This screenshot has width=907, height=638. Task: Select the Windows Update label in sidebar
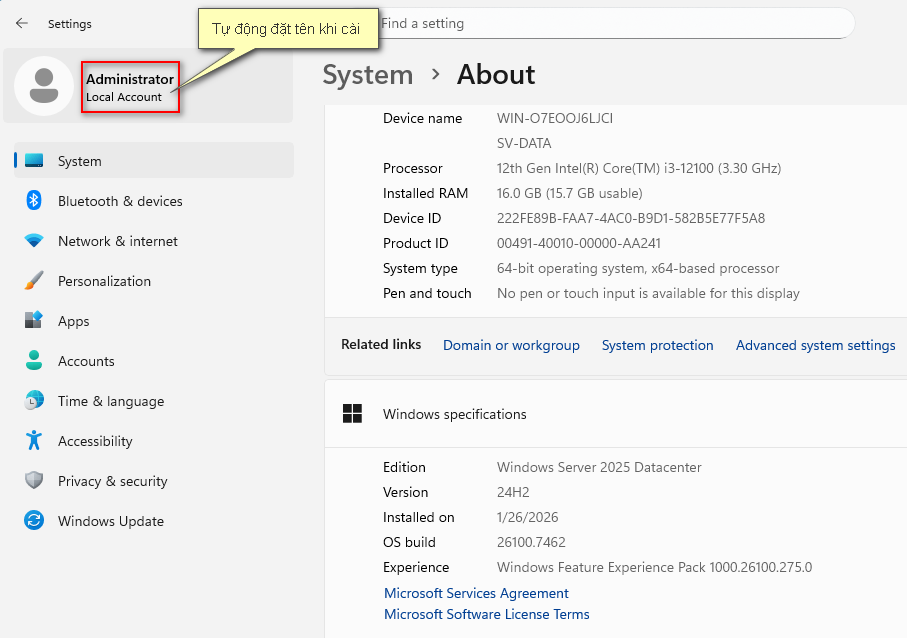[x=111, y=521]
